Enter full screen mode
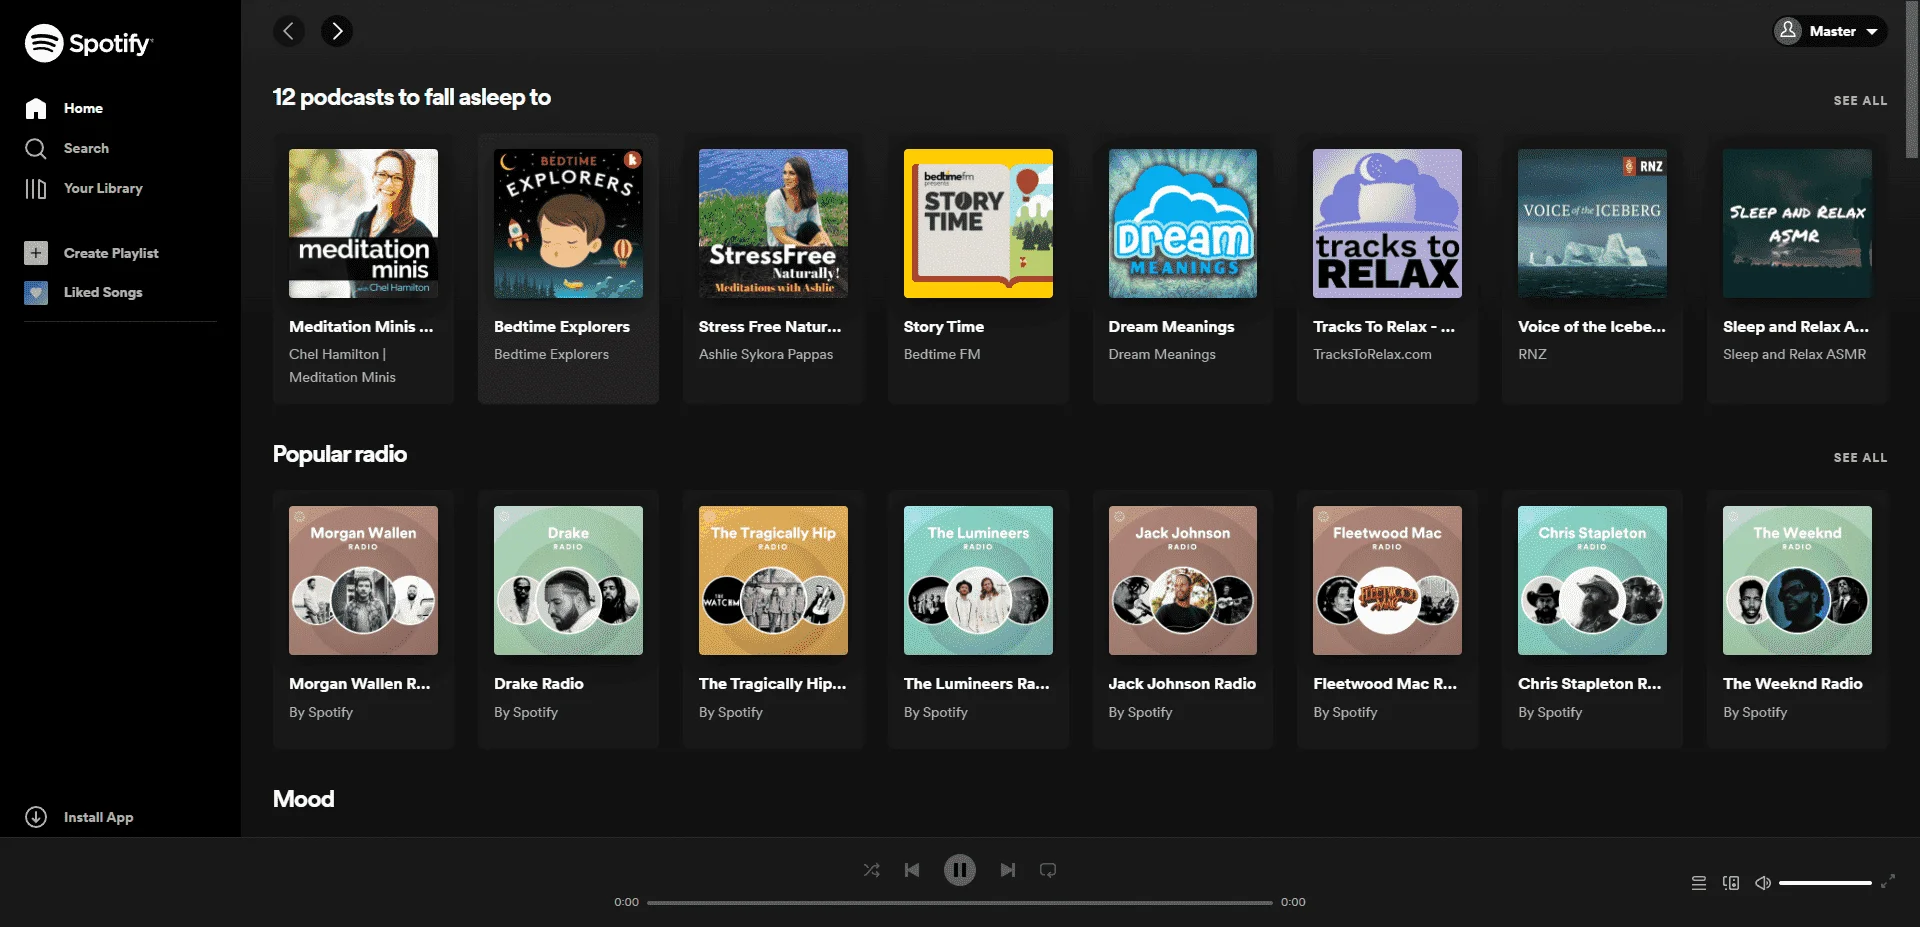The width and height of the screenshot is (1920, 927). point(1888,882)
